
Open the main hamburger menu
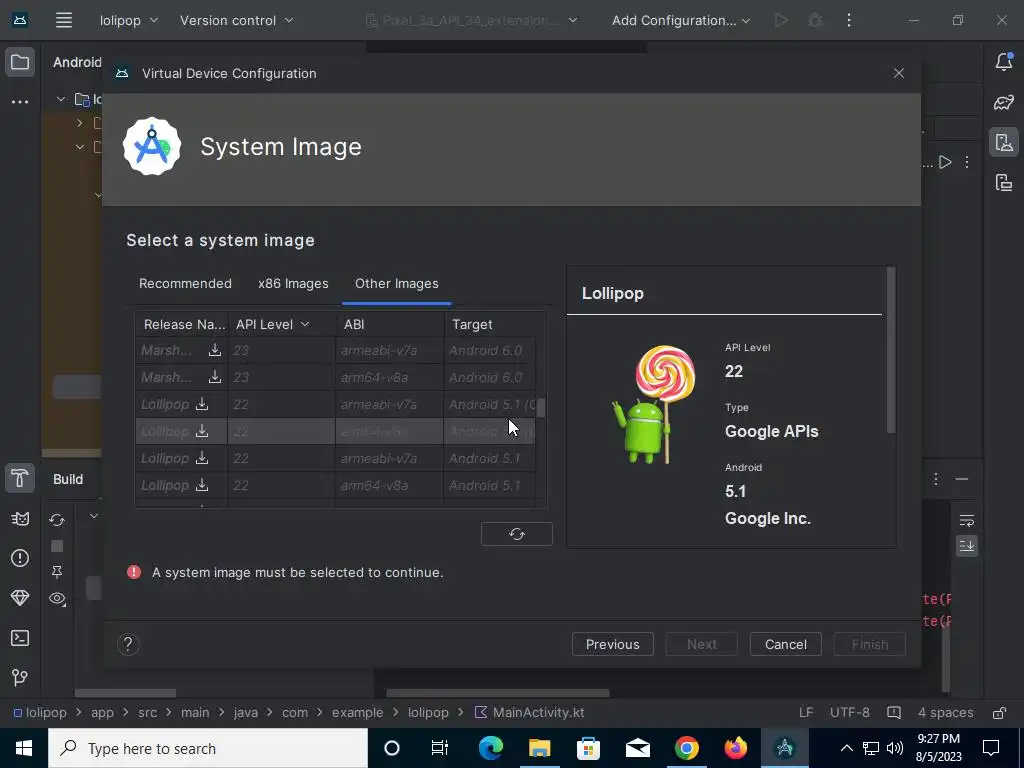tap(63, 20)
